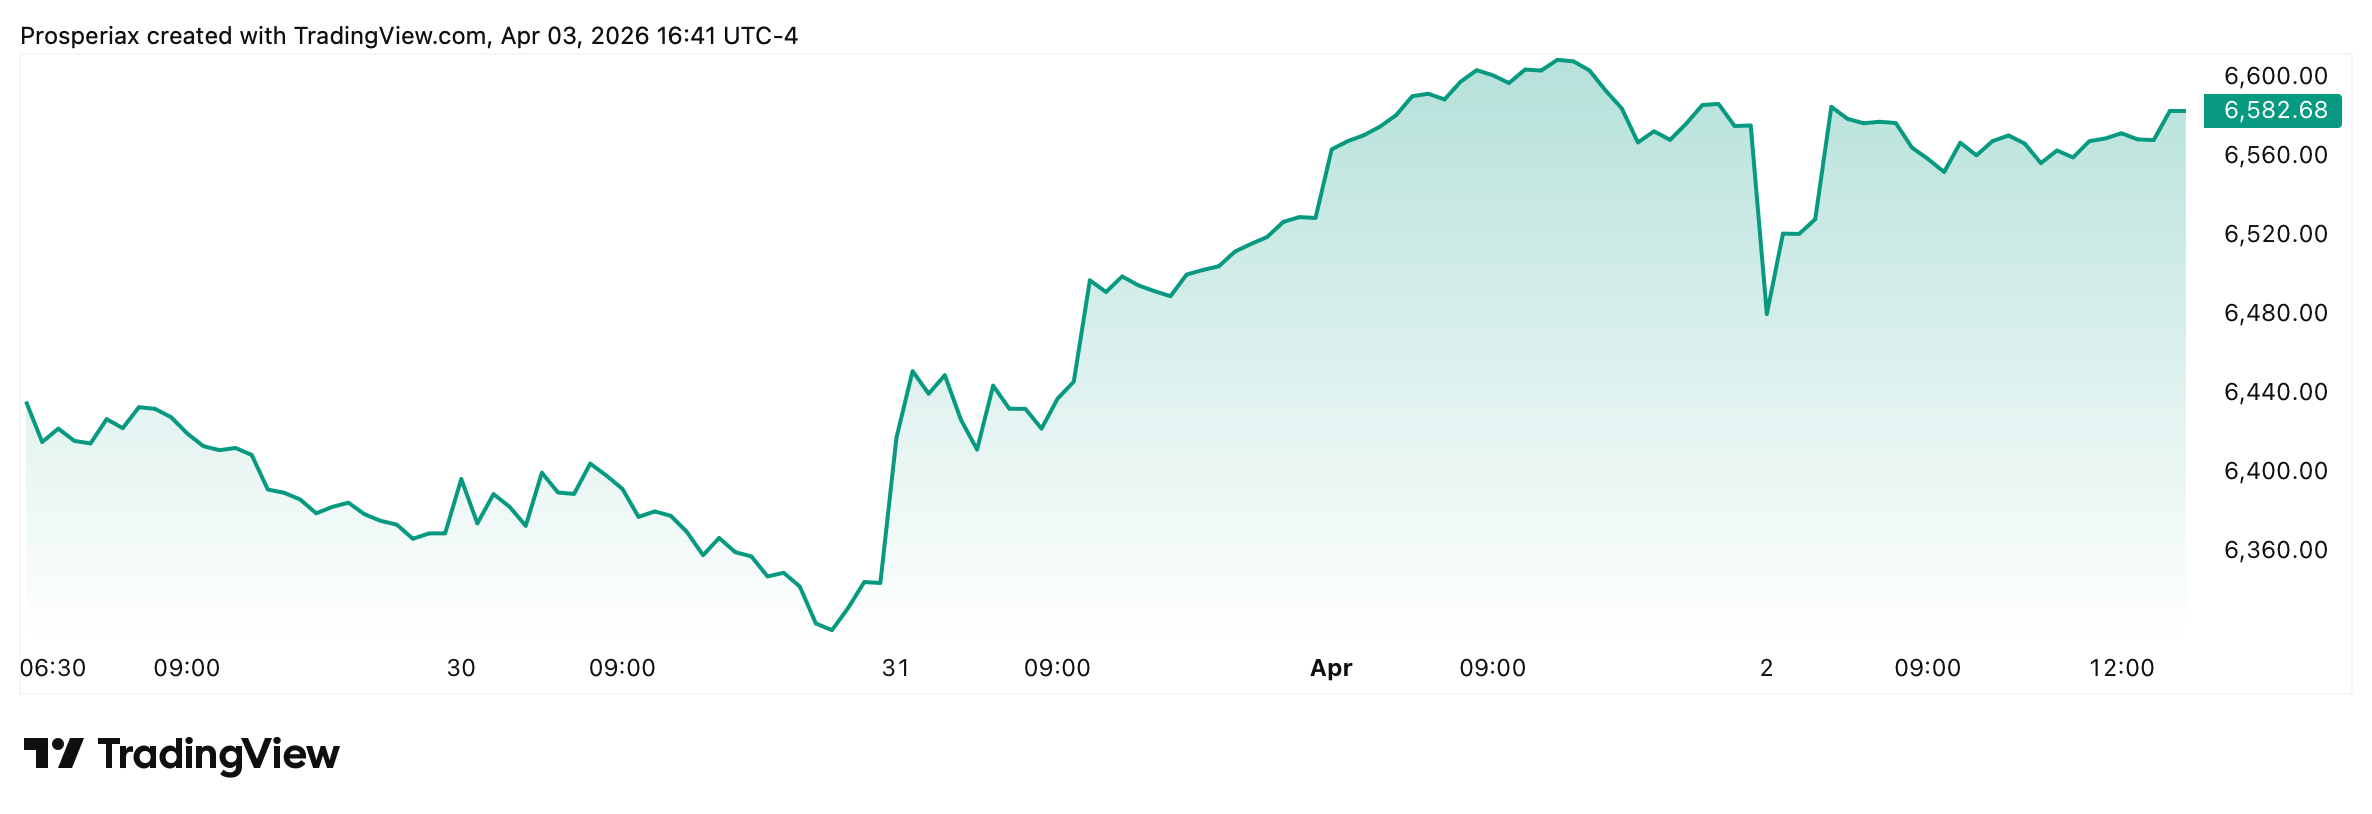2372x814 pixels.
Task: Click the line's final data point at right edge
Action: tap(2185, 110)
